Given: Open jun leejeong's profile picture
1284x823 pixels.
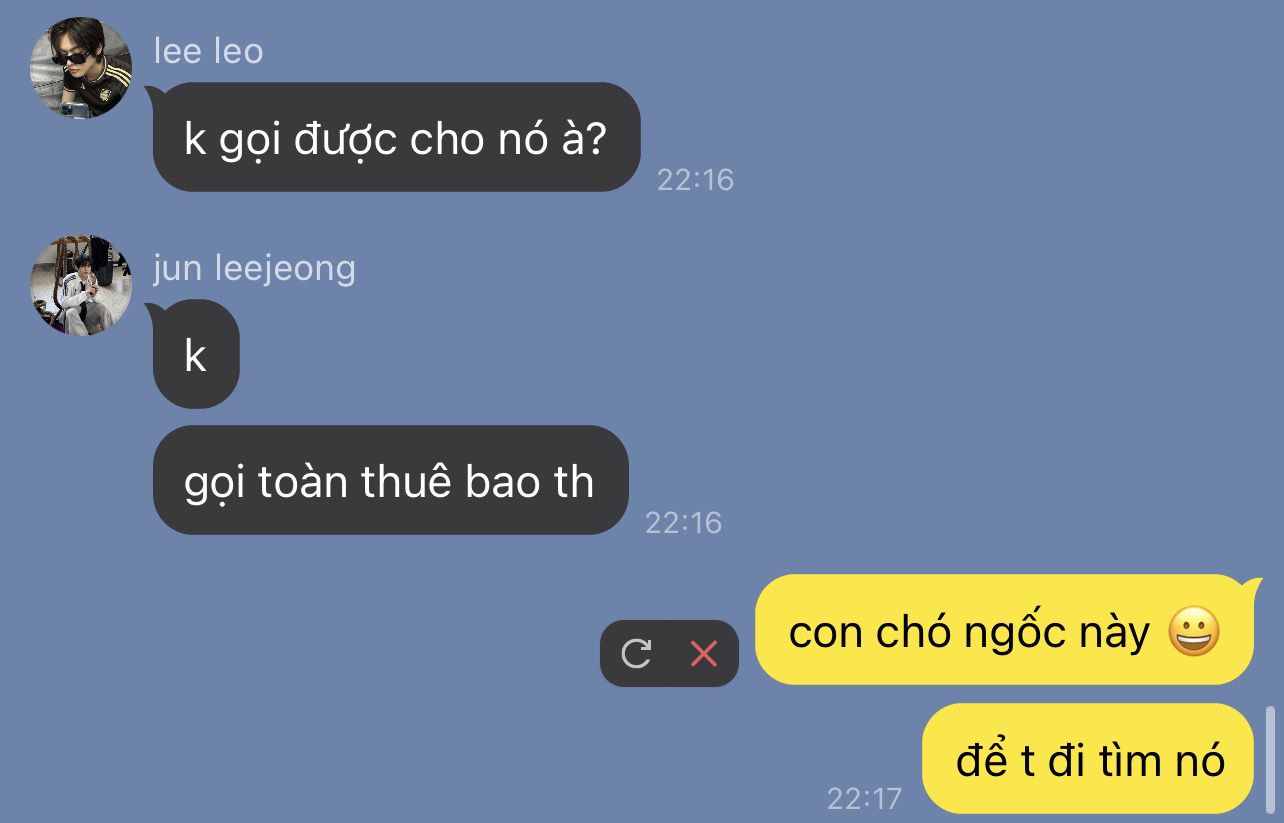Looking at the screenshot, I should (x=81, y=285).
